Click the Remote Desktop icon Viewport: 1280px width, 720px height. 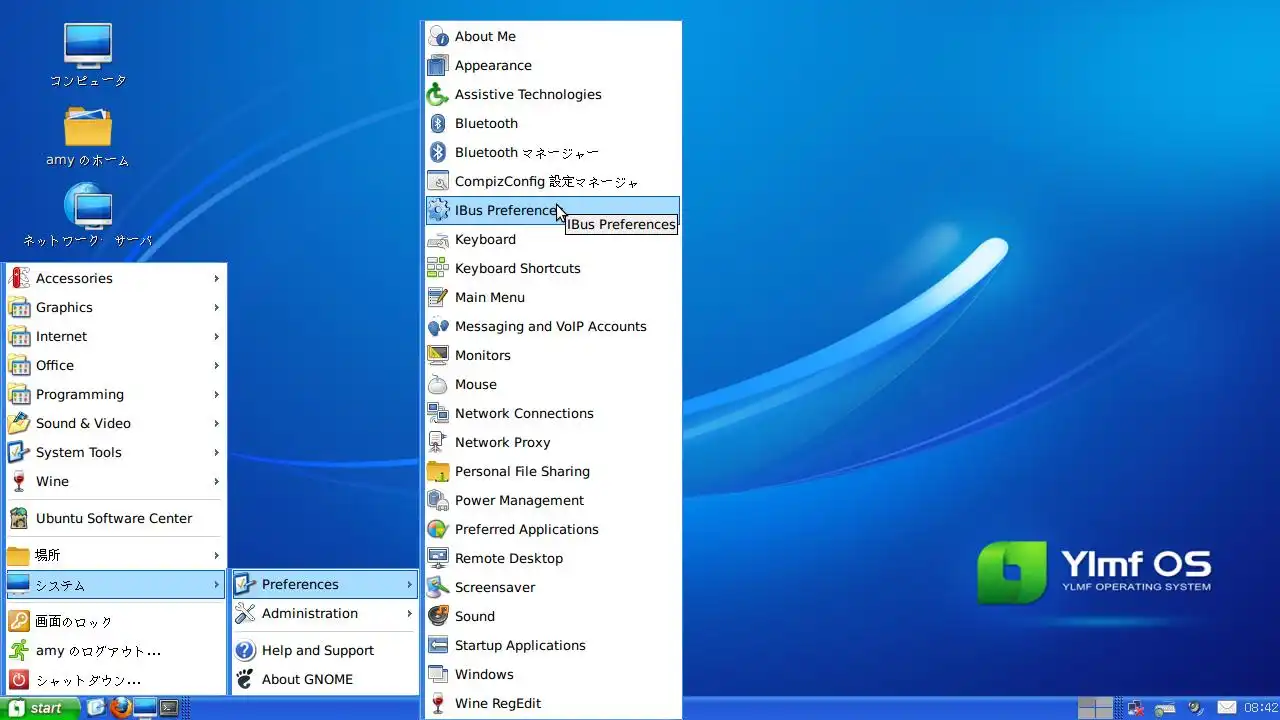coord(438,558)
